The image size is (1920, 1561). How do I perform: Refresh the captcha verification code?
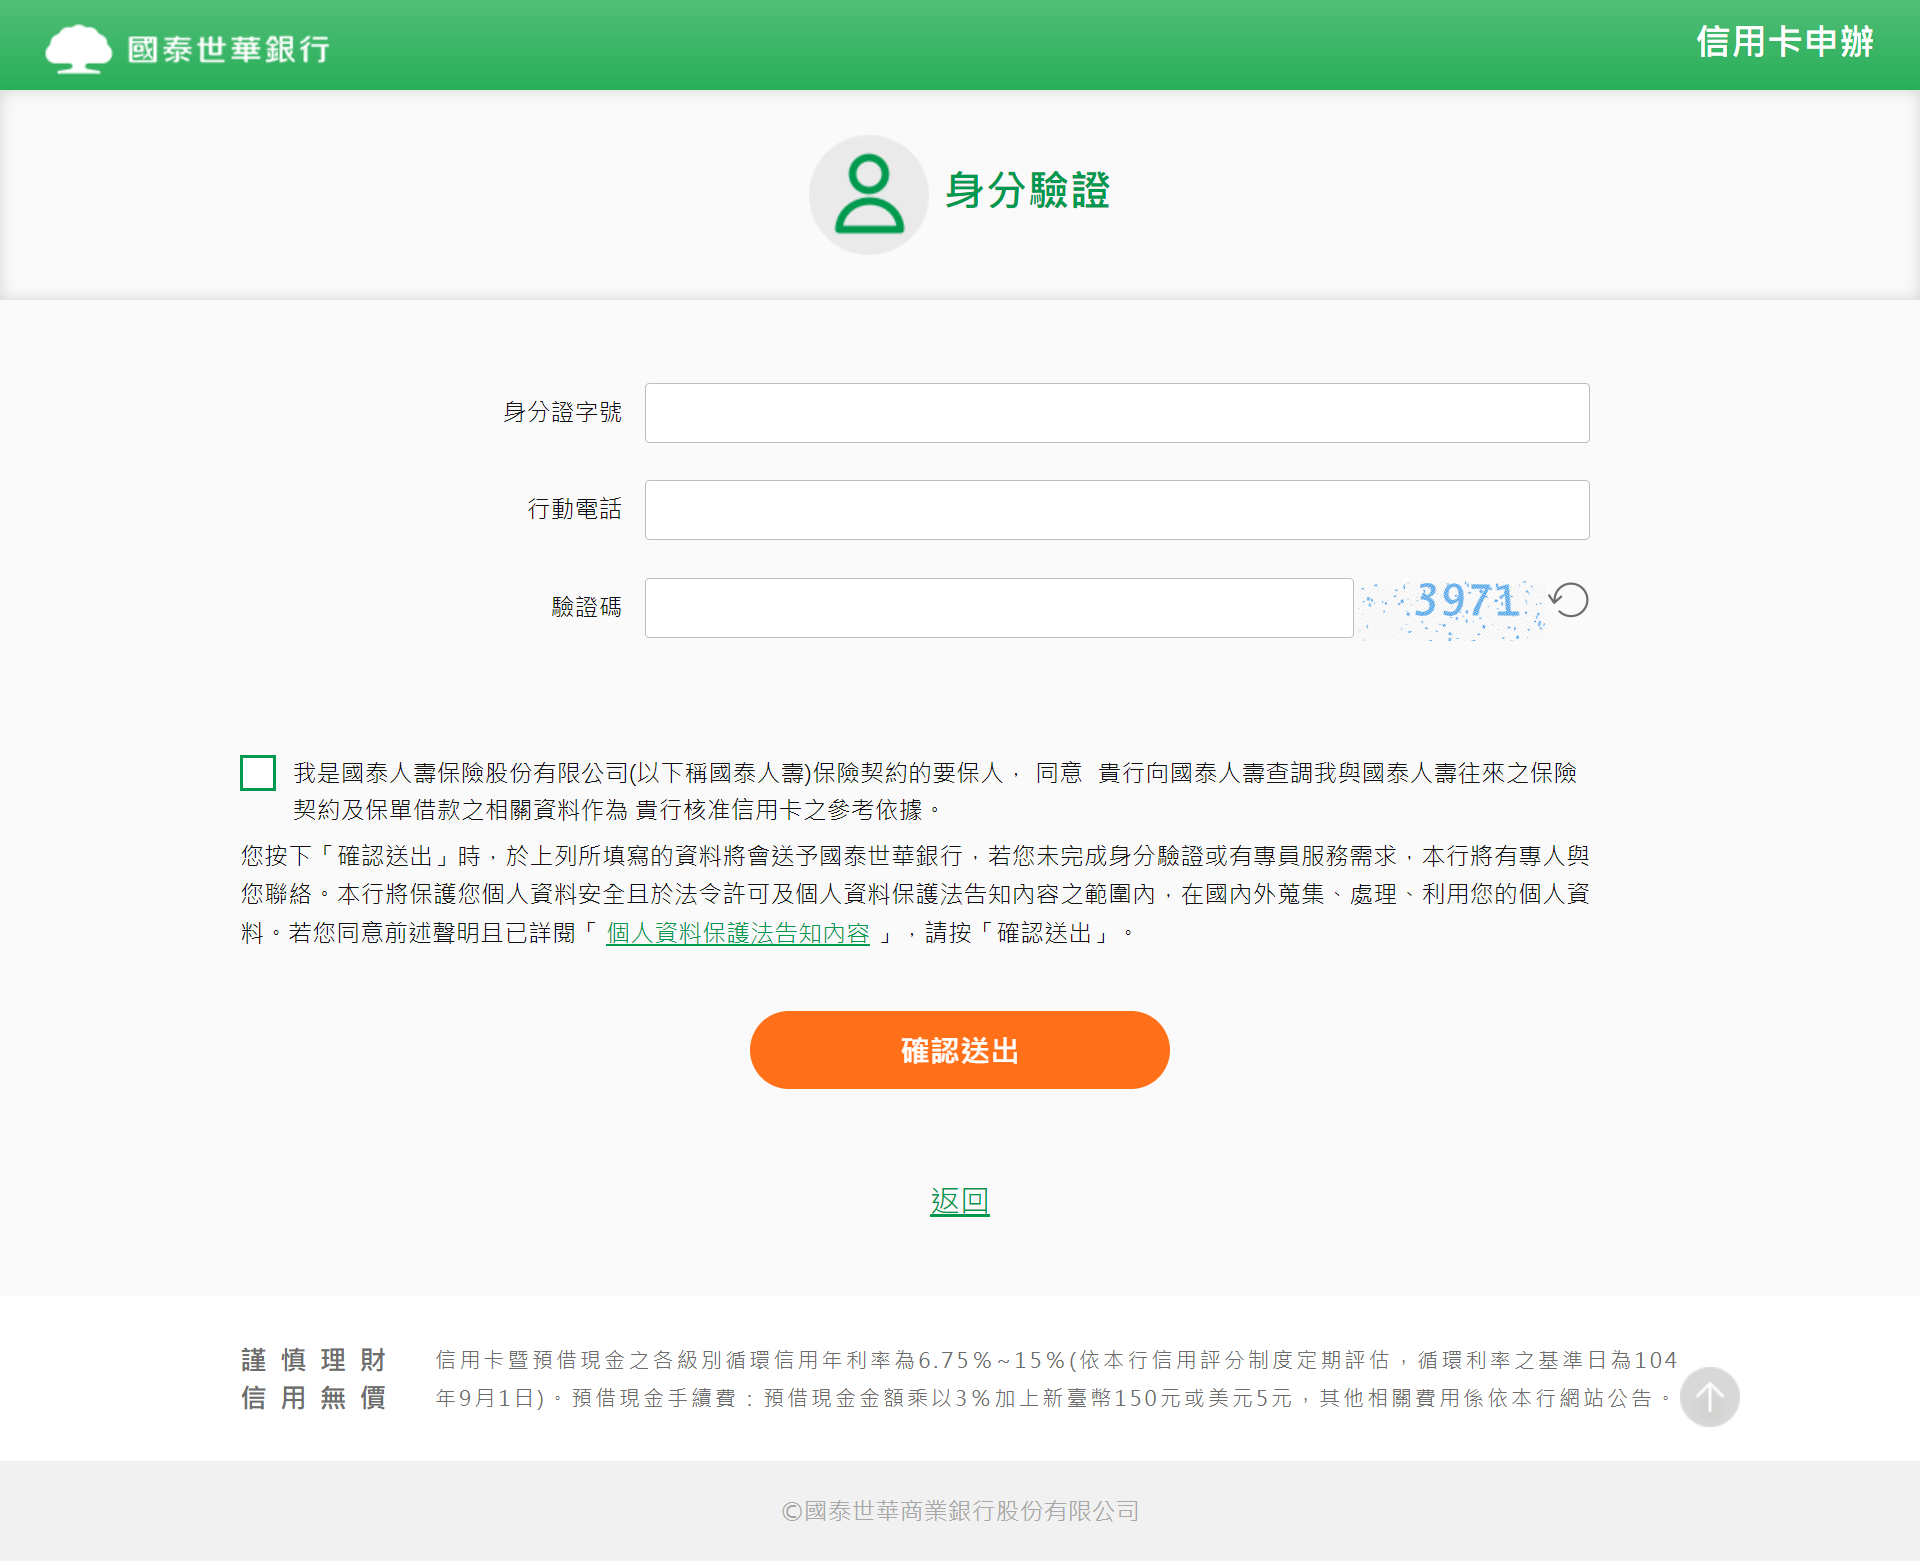(x=1569, y=600)
